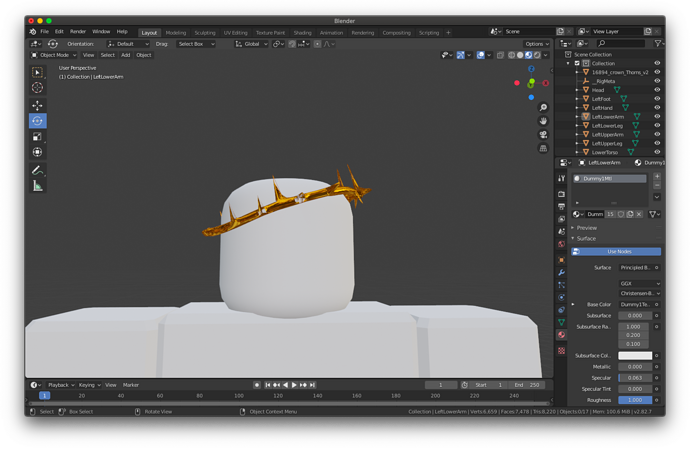Uncheck the Collection exclude checkbox

[577, 63]
